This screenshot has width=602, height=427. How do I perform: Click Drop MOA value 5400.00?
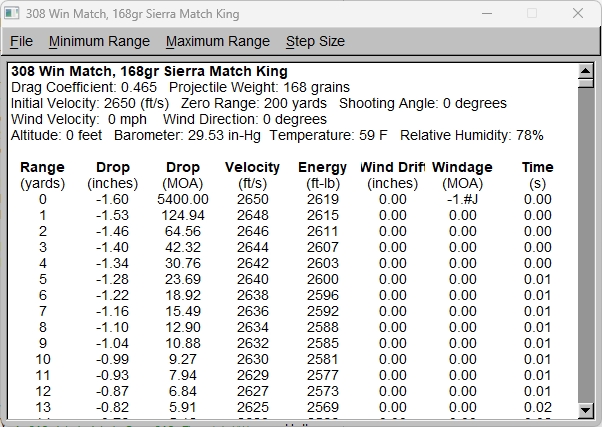[x=183, y=199]
